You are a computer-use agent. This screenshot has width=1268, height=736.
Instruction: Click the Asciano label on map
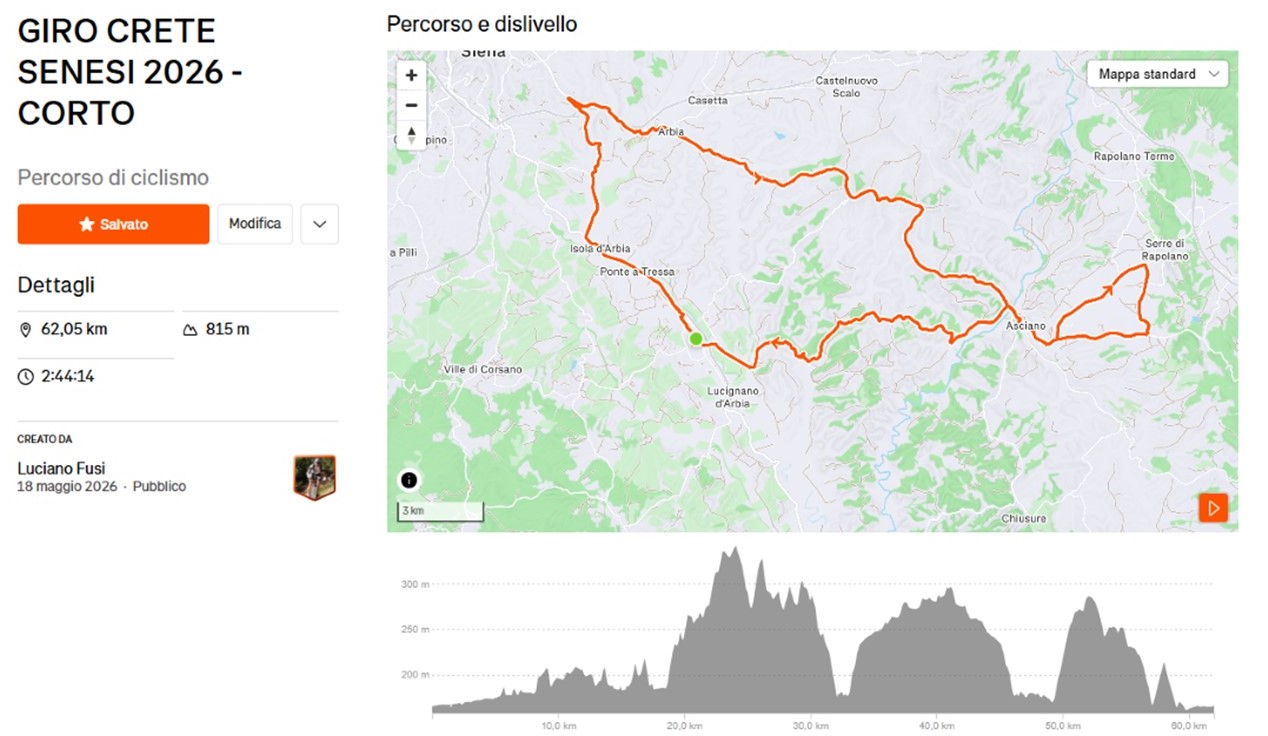tap(1026, 326)
